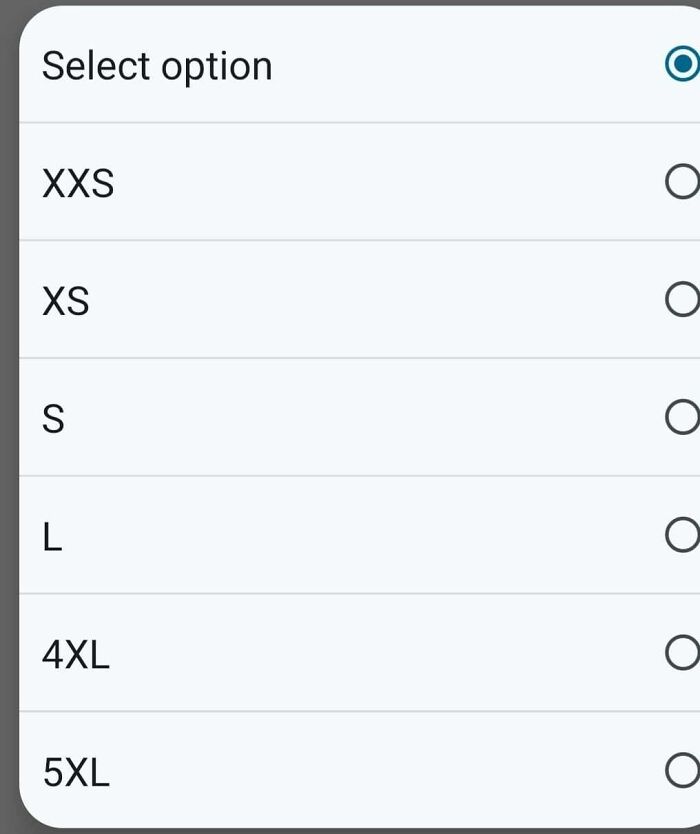Select the 4XL size option
Screen dimensions: 700x834
click(350, 655)
